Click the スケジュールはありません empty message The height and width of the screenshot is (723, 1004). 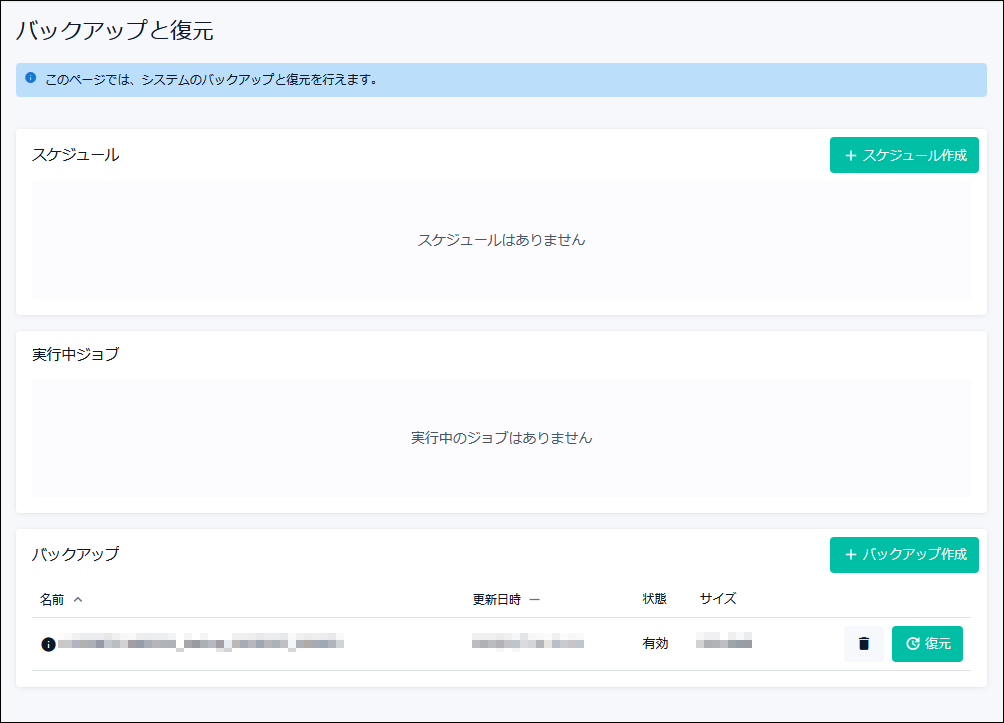pos(501,240)
